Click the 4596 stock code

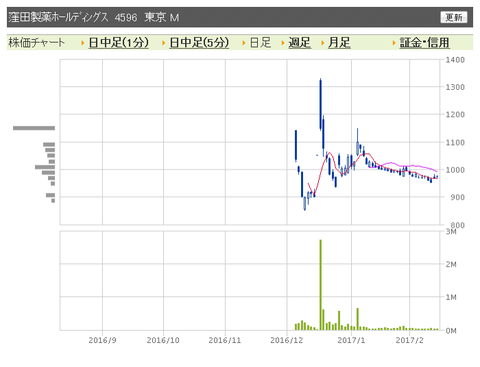[126, 17]
